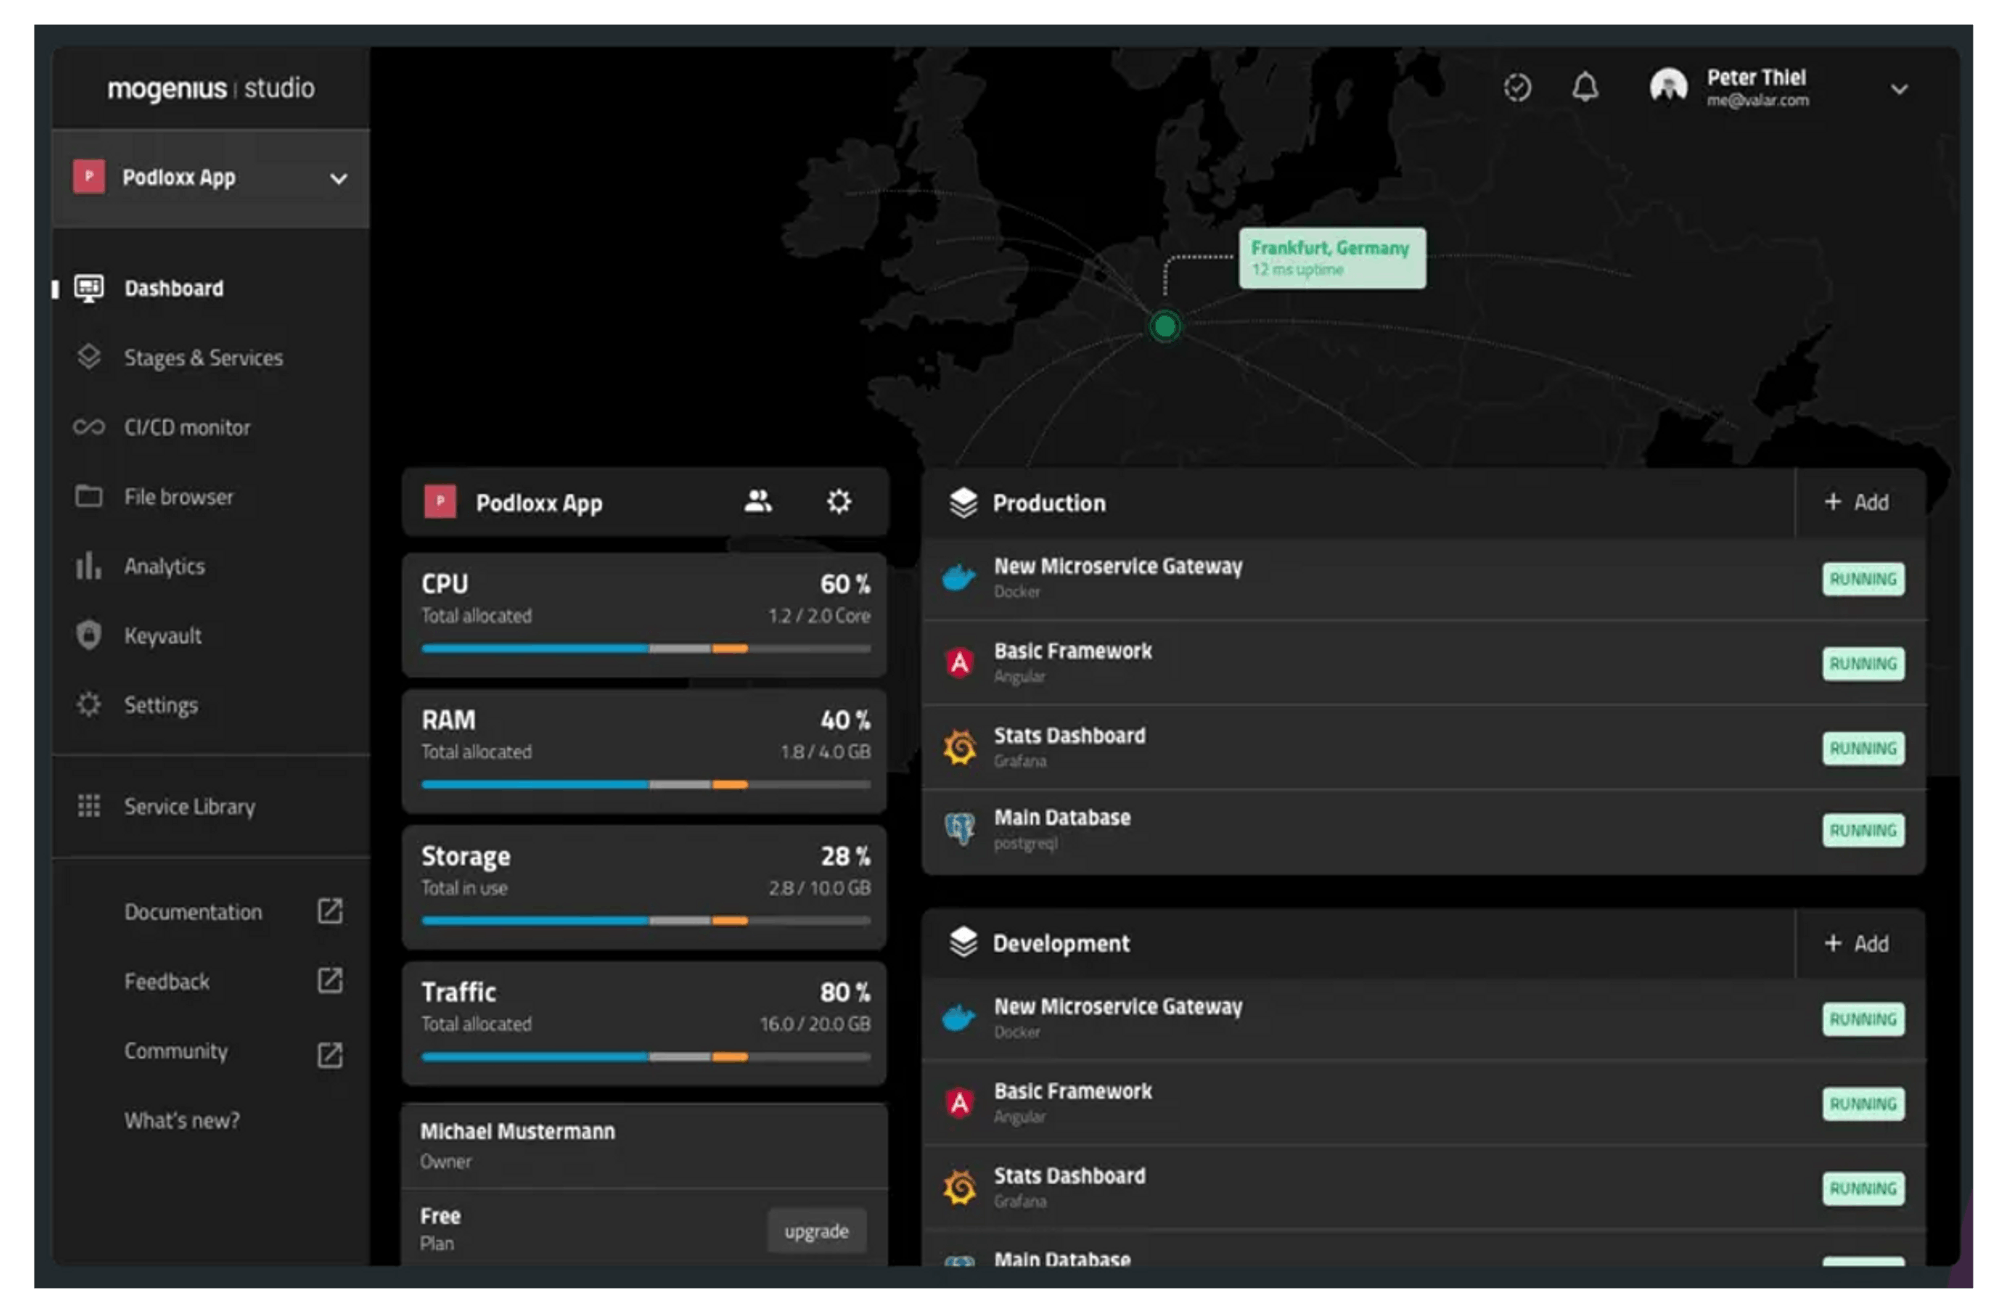Screen dimensions: 2000x1309
Task: Add a service to Development
Action: [1857, 943]
